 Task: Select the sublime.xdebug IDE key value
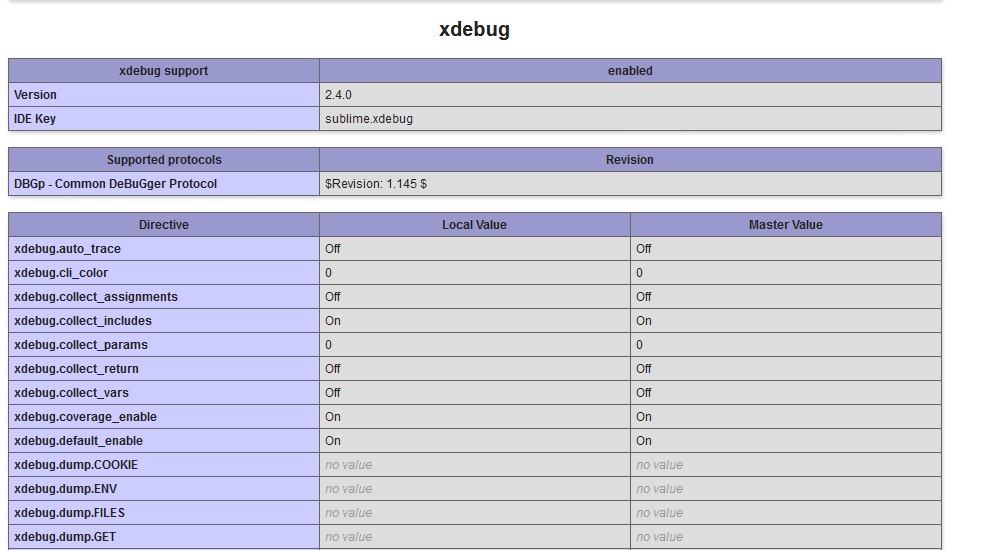(368, 119)
